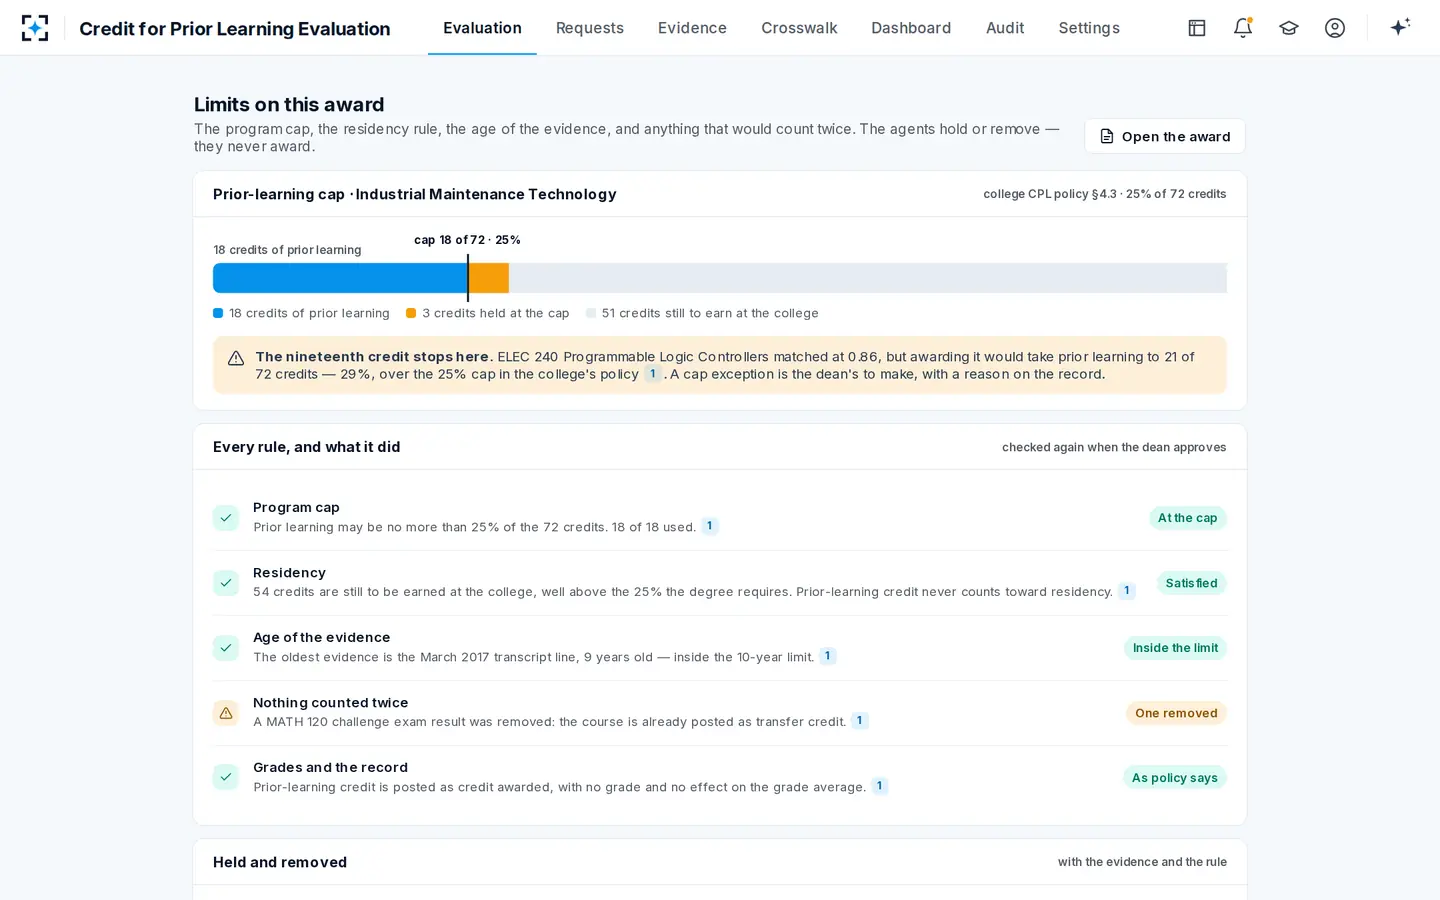Open citation 1 on the Residency rule

pos(1127,591)
